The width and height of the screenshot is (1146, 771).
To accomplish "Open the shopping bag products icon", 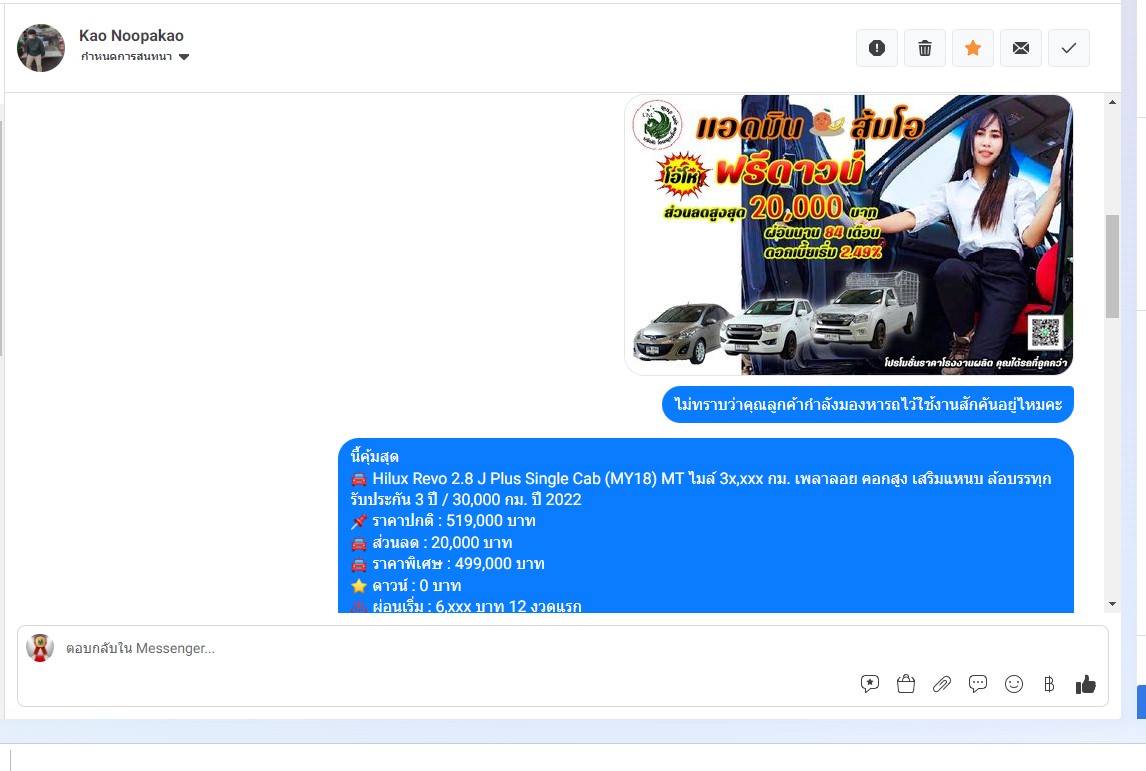I will [906, 684].
